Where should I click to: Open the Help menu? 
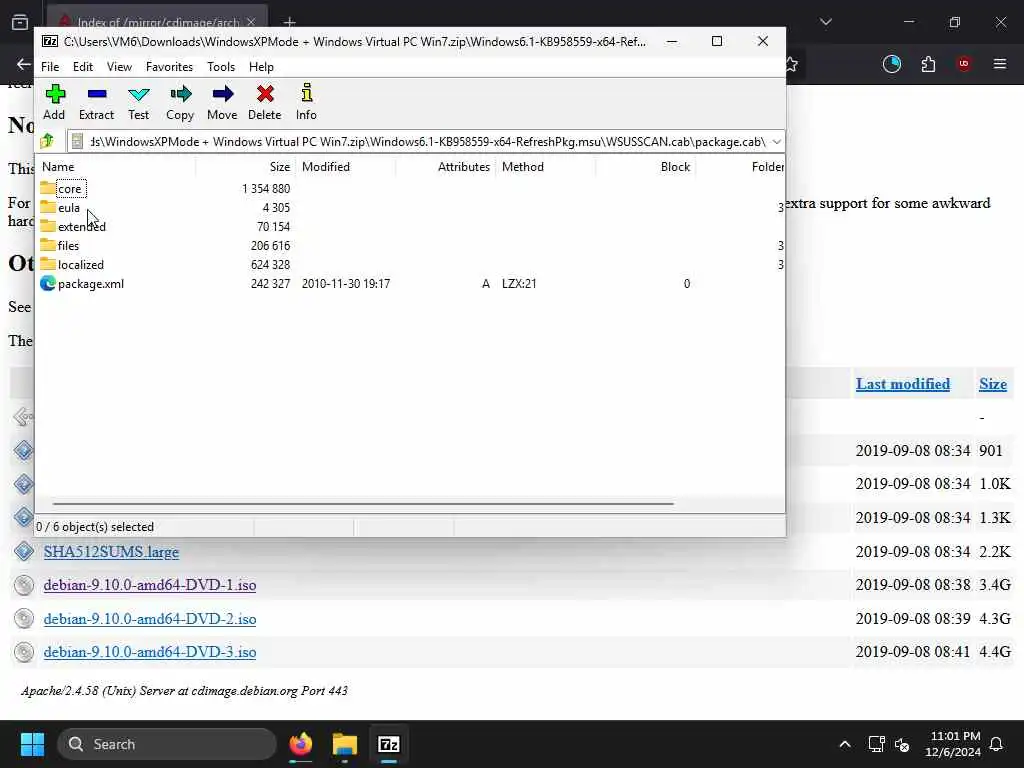pos(261,67)
